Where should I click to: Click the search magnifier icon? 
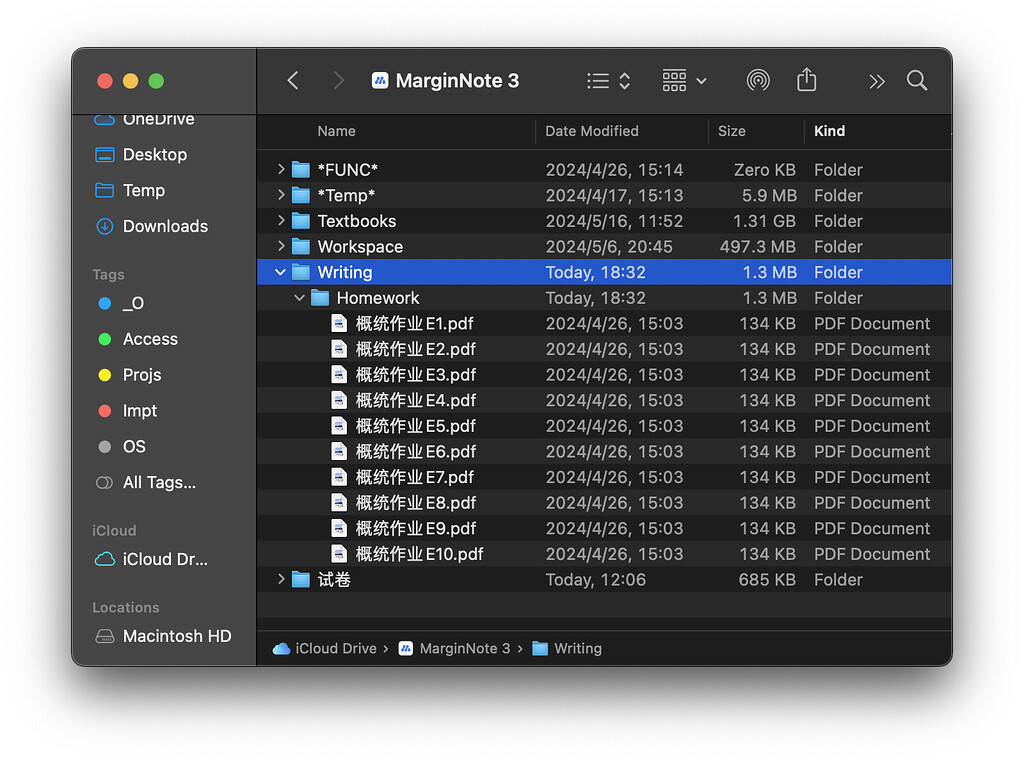tap(916, 81)
